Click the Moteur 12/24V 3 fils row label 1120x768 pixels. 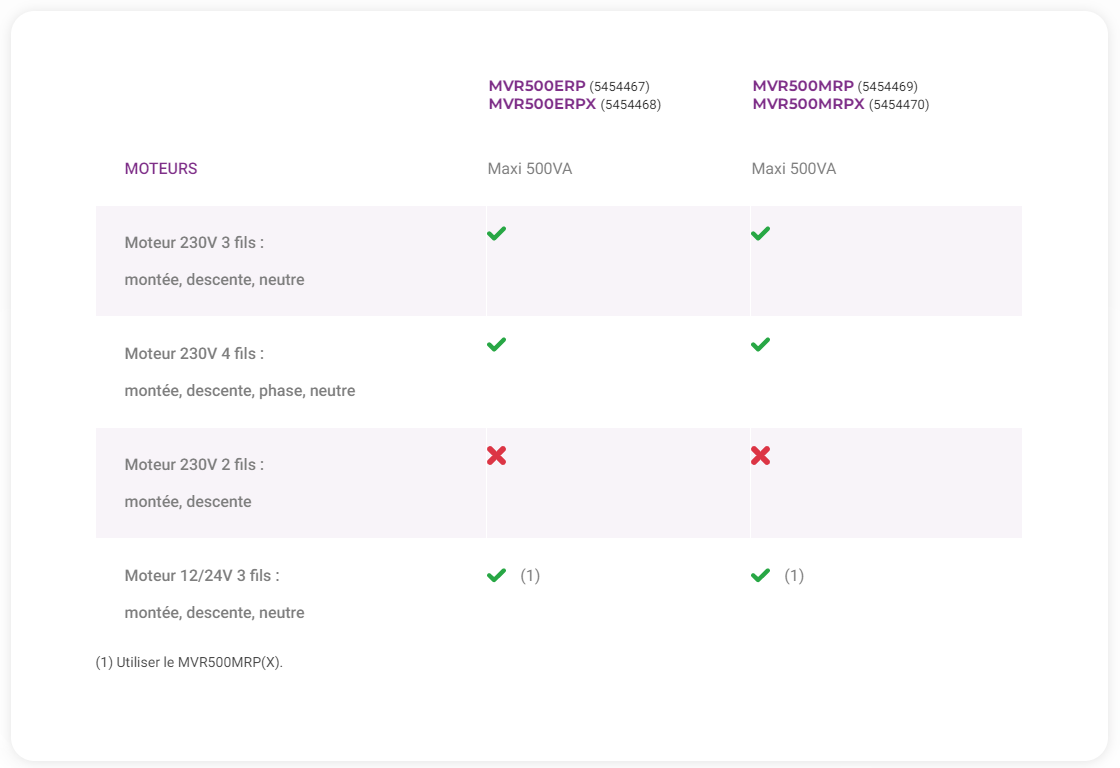tap(202, 576)
